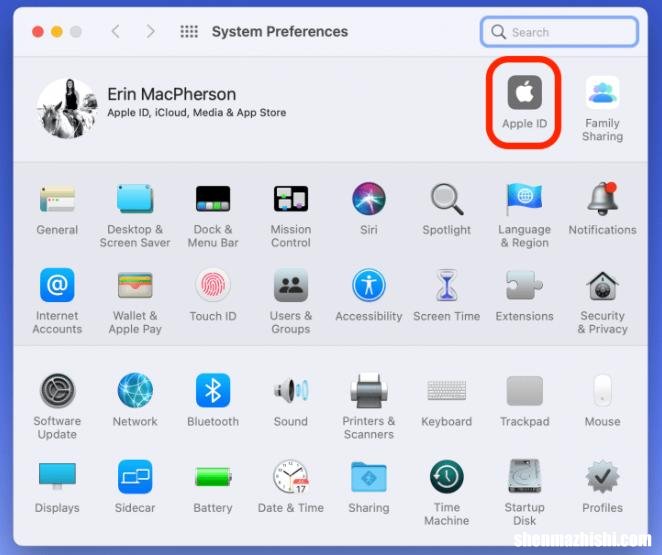Go forward with the right chevron button
This screenshot has height=555, width=662.
(150, 32)
